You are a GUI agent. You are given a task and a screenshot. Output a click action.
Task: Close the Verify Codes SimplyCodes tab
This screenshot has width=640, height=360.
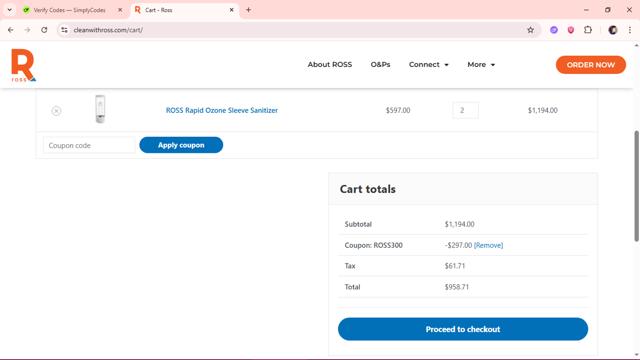click(120, 10)
